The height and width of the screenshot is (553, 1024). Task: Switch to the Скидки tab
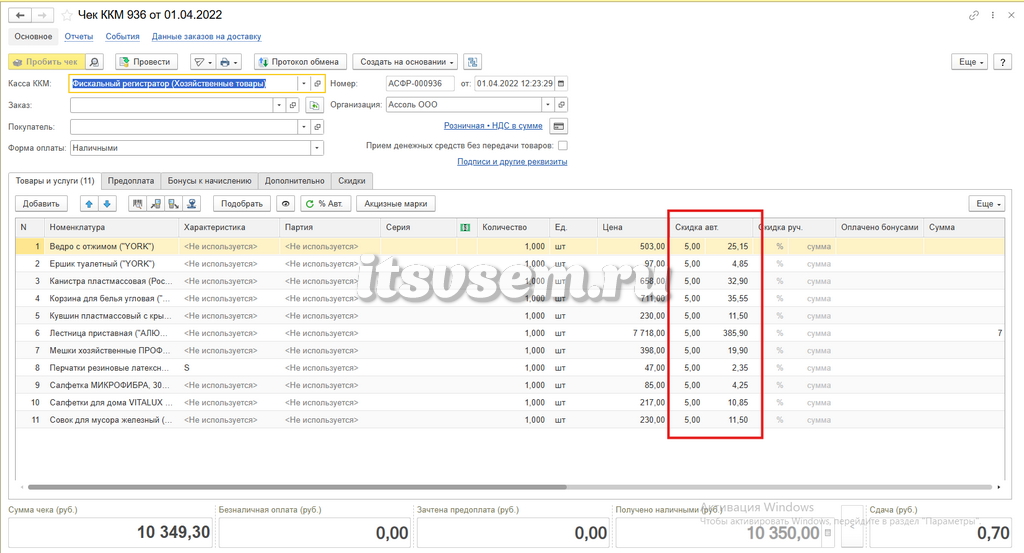351,181
